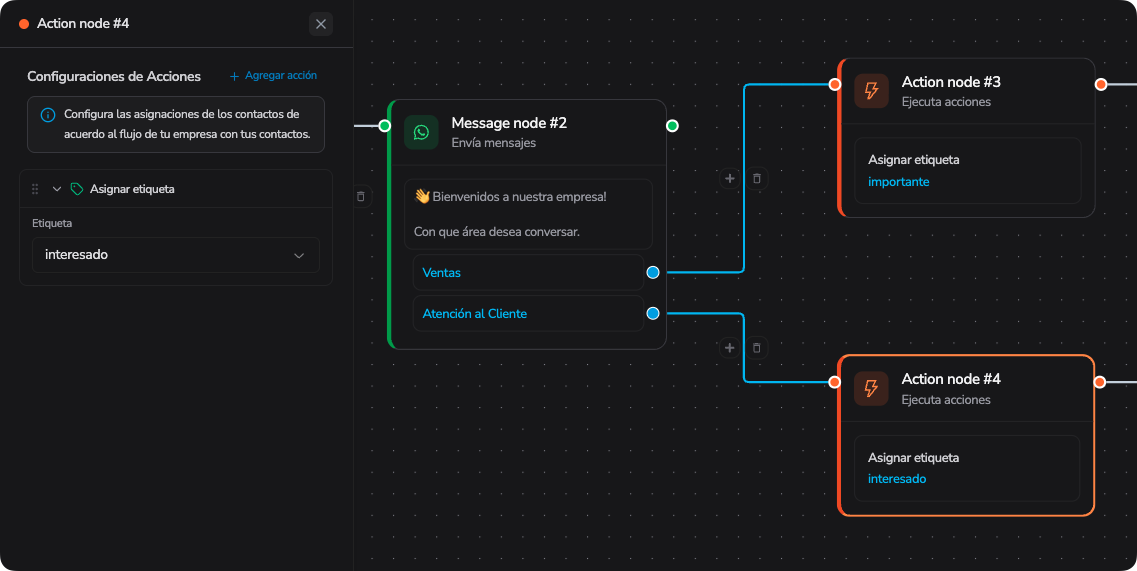The width and height of the screenshot is (1137, 571).
Task: Click the interesado tag in Action node #4
Action: tap(897, 479)
